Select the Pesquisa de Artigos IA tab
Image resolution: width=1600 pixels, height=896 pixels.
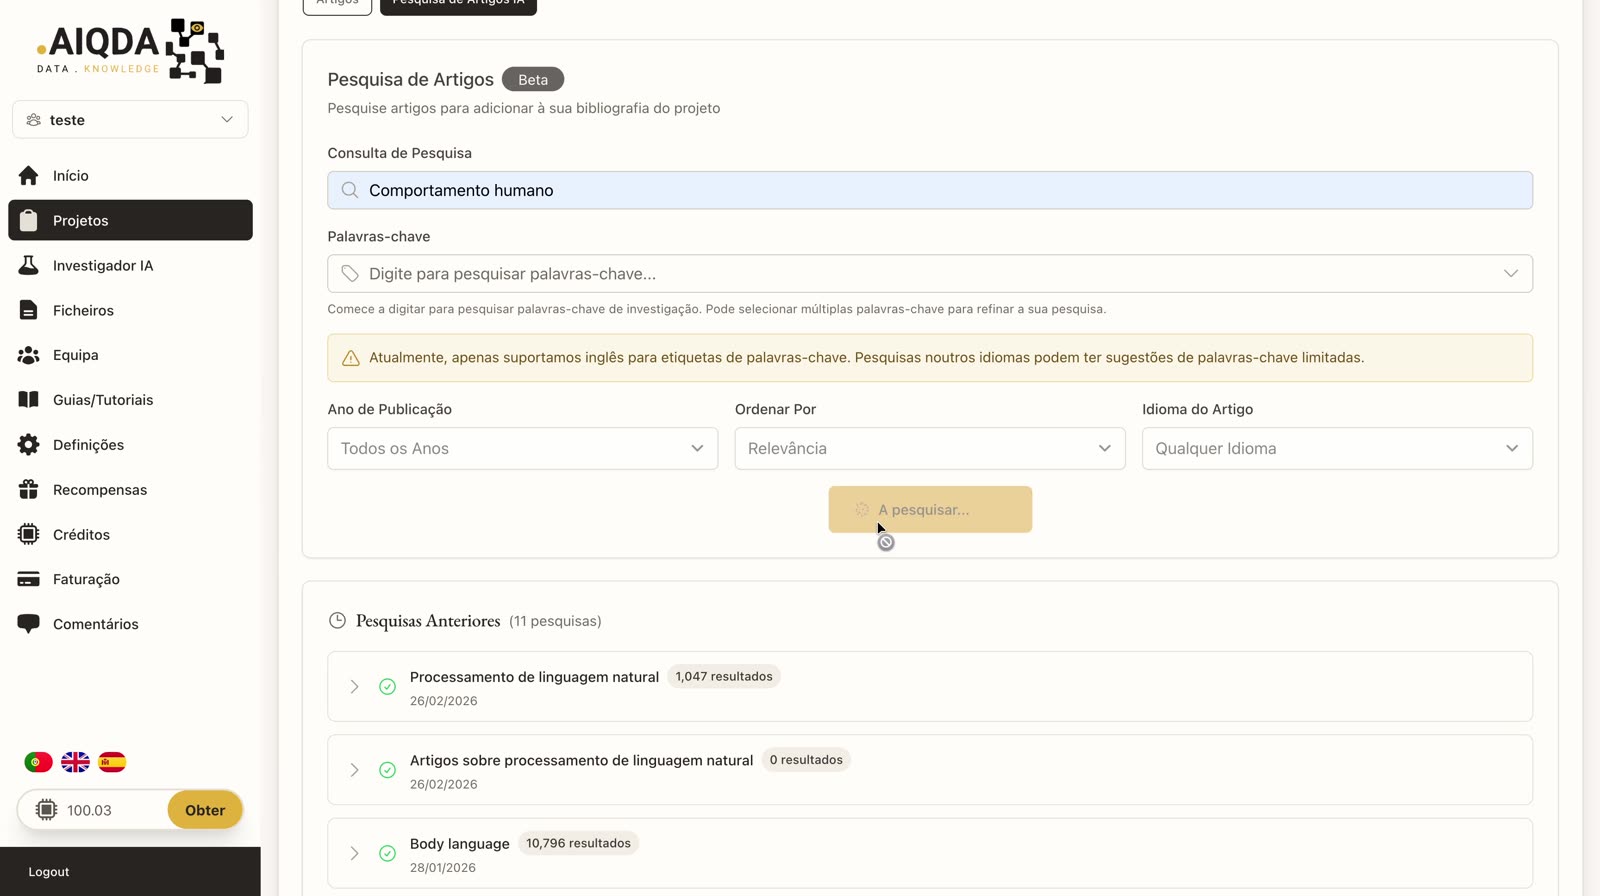458,4
